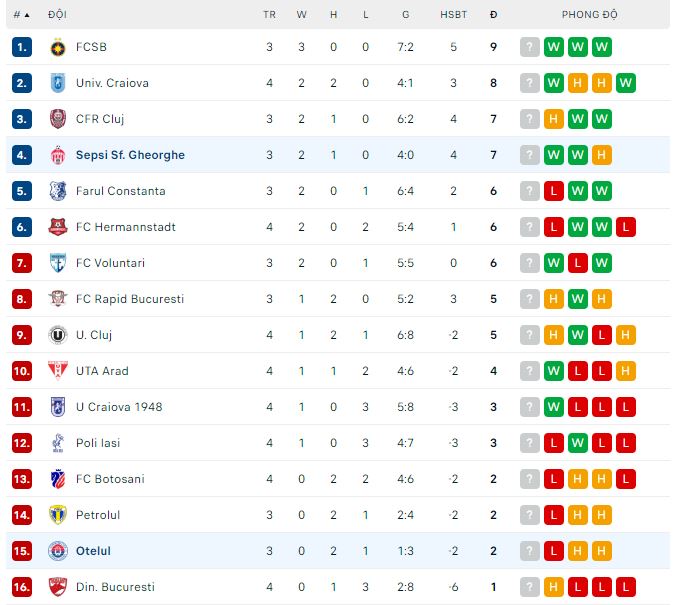Click the TR matches played header
This screenshot has width=677, height=605.
[x=269, y=15]
